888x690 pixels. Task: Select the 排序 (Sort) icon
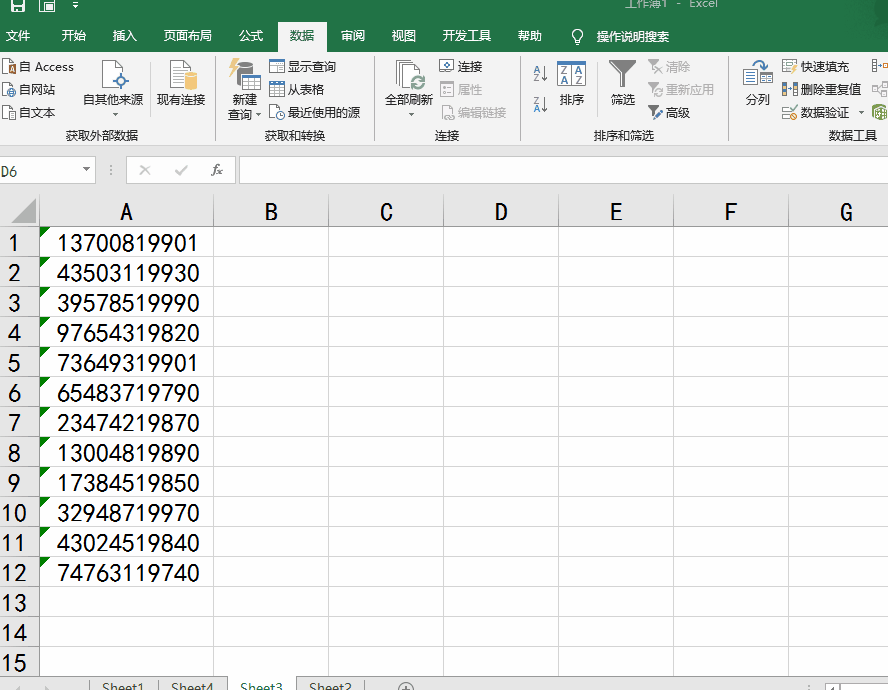pyautogui.click(x=573, y=88)
